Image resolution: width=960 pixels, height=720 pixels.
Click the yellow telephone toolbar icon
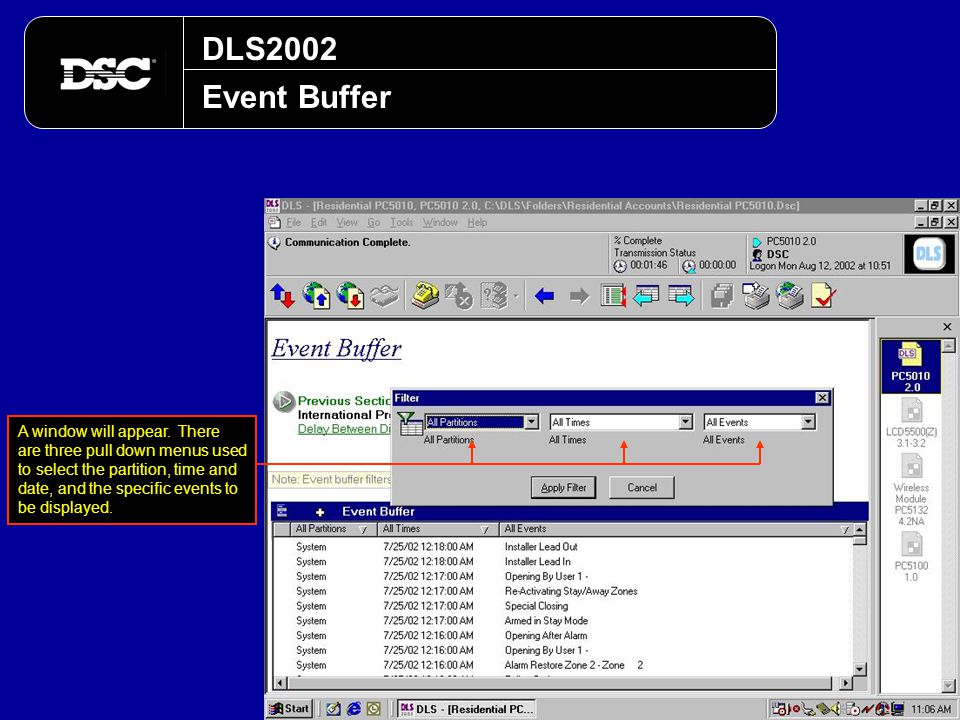[x=425, y=295]
